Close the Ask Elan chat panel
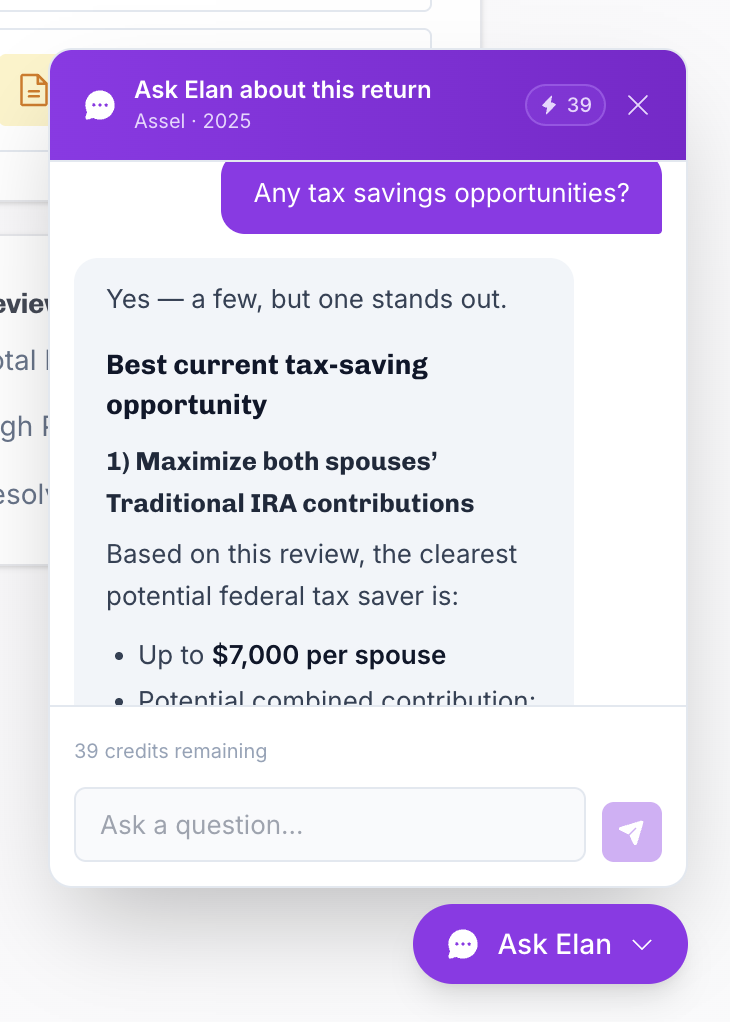 click(x=637, y=105)
